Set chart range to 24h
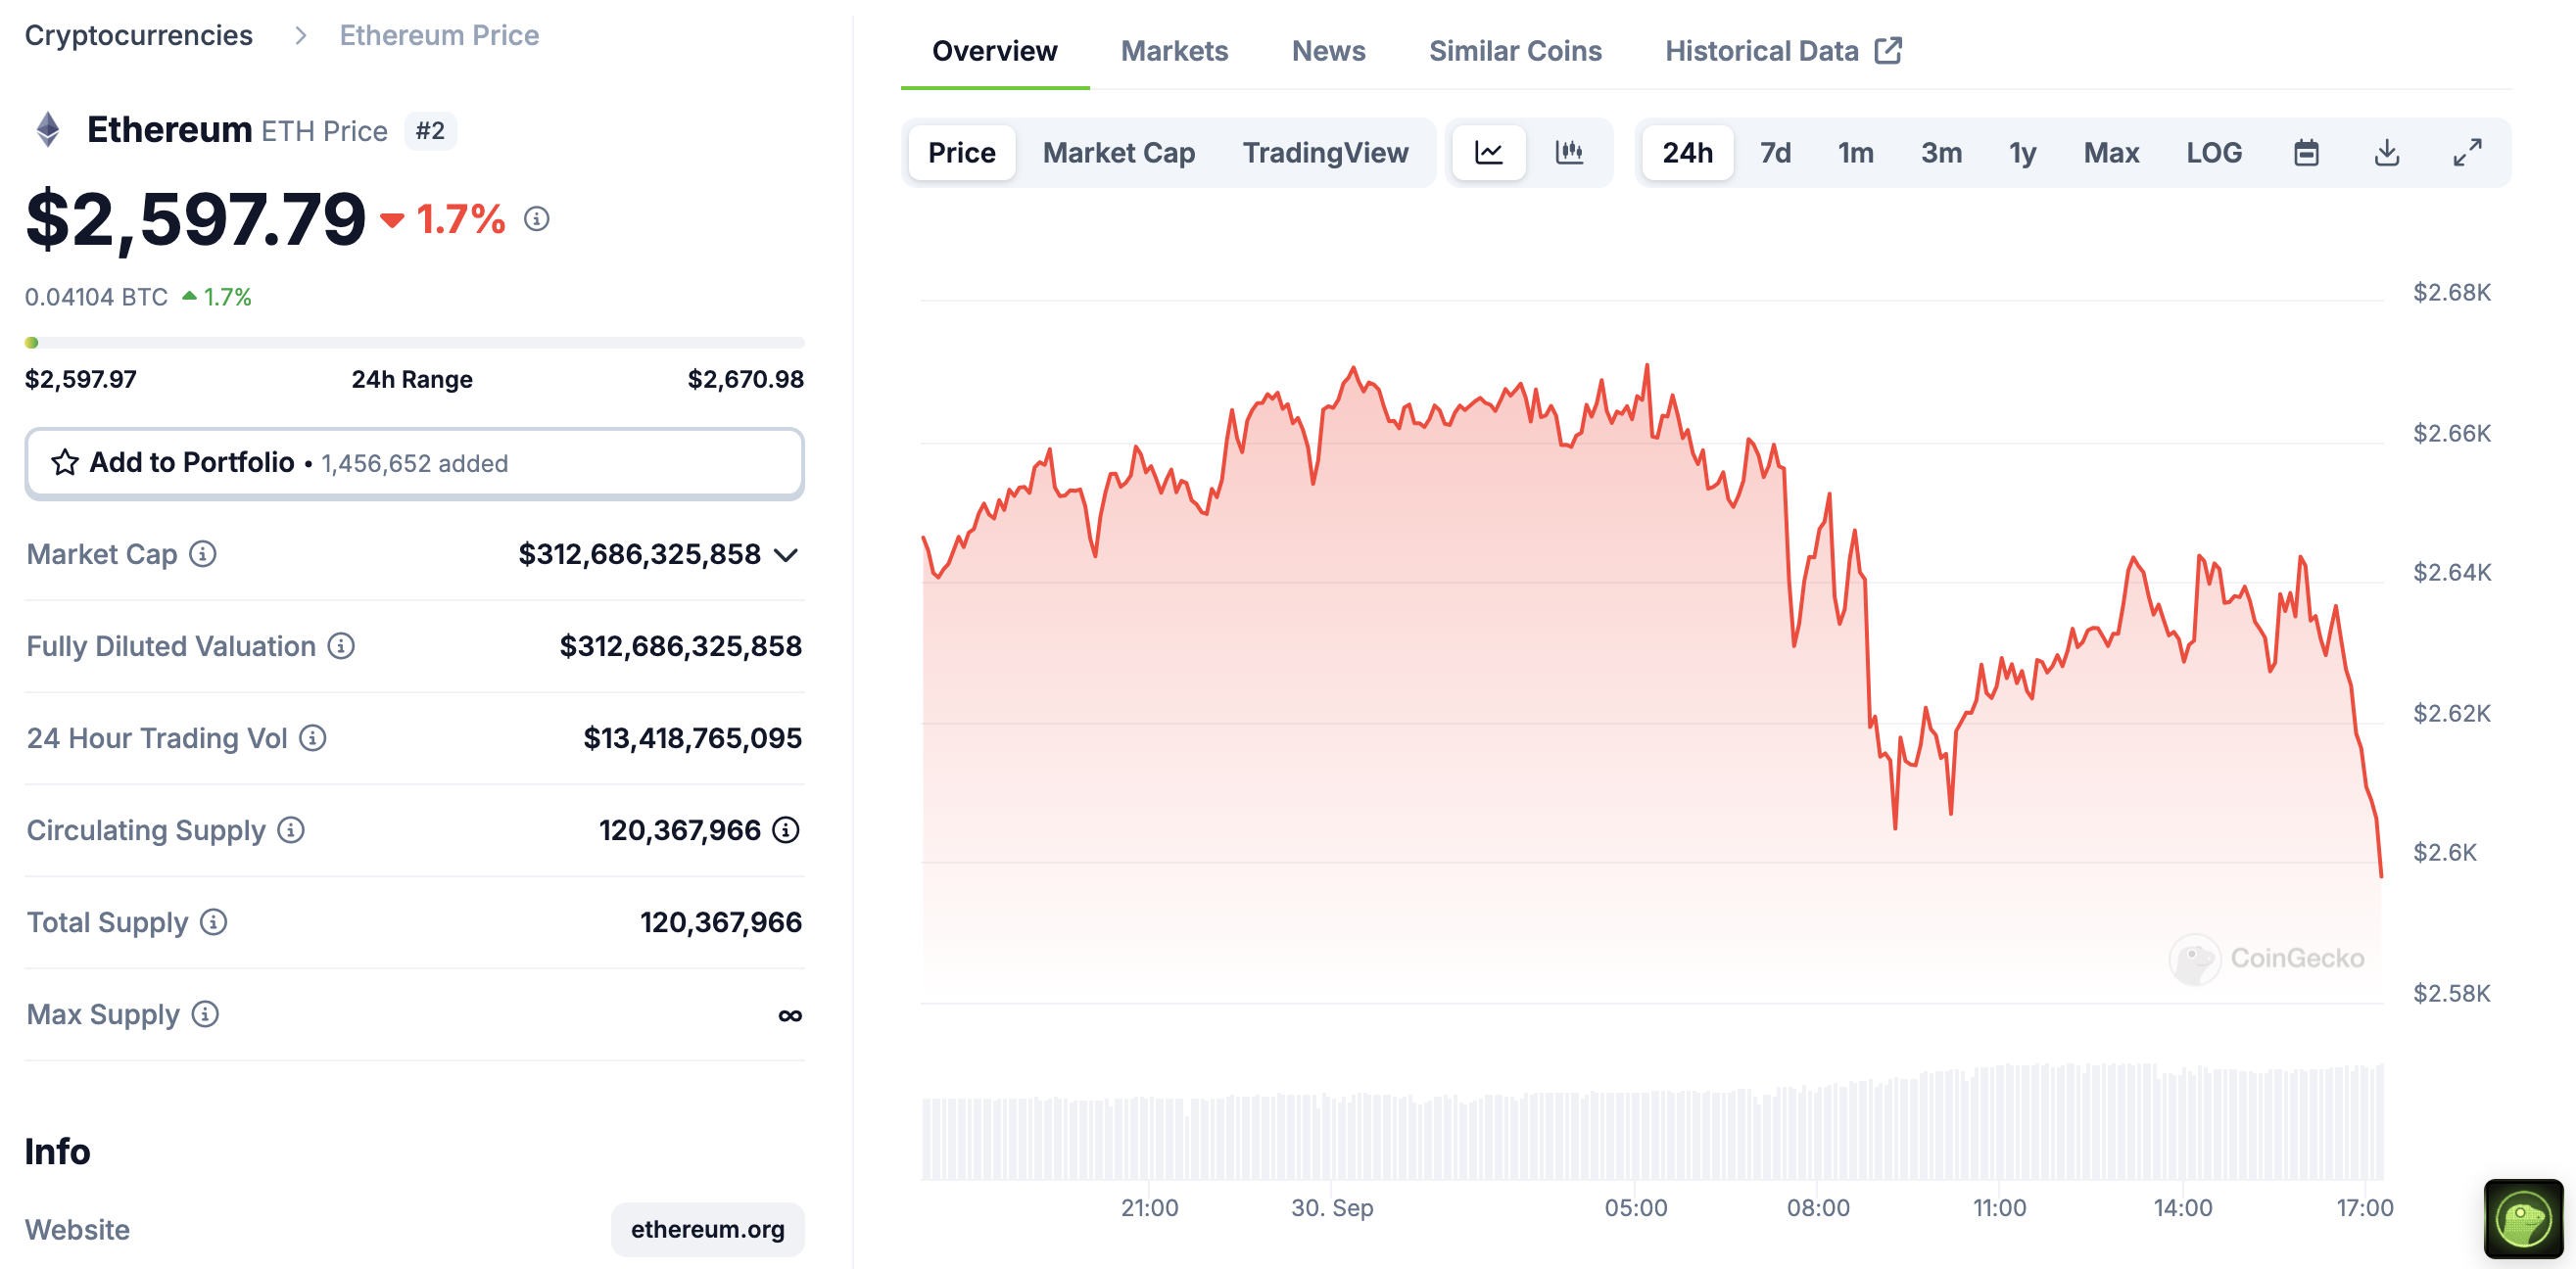This screenshot has width=2576, height=1269. 1687,152
